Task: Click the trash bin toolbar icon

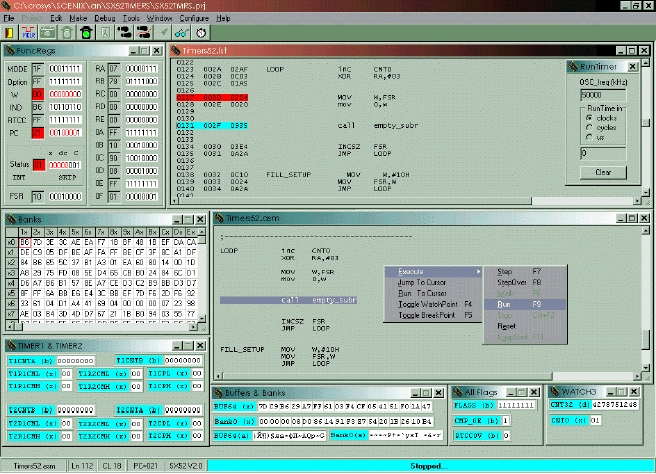Action: click(67, 32)
